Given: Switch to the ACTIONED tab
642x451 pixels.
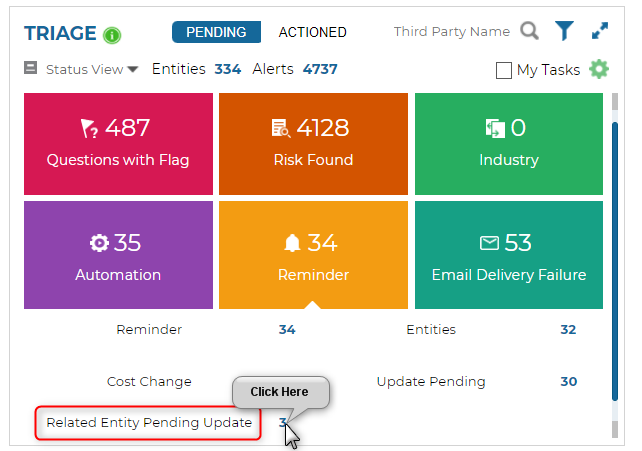Looking at the screenshot, I should [x=312, y=32].
